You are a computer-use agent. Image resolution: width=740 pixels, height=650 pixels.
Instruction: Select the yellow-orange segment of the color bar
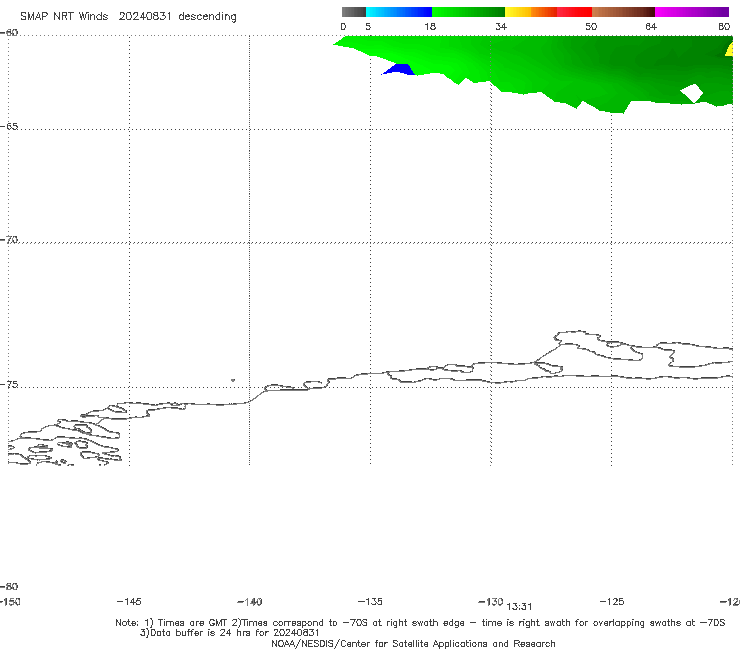click(x=531, y=12)
